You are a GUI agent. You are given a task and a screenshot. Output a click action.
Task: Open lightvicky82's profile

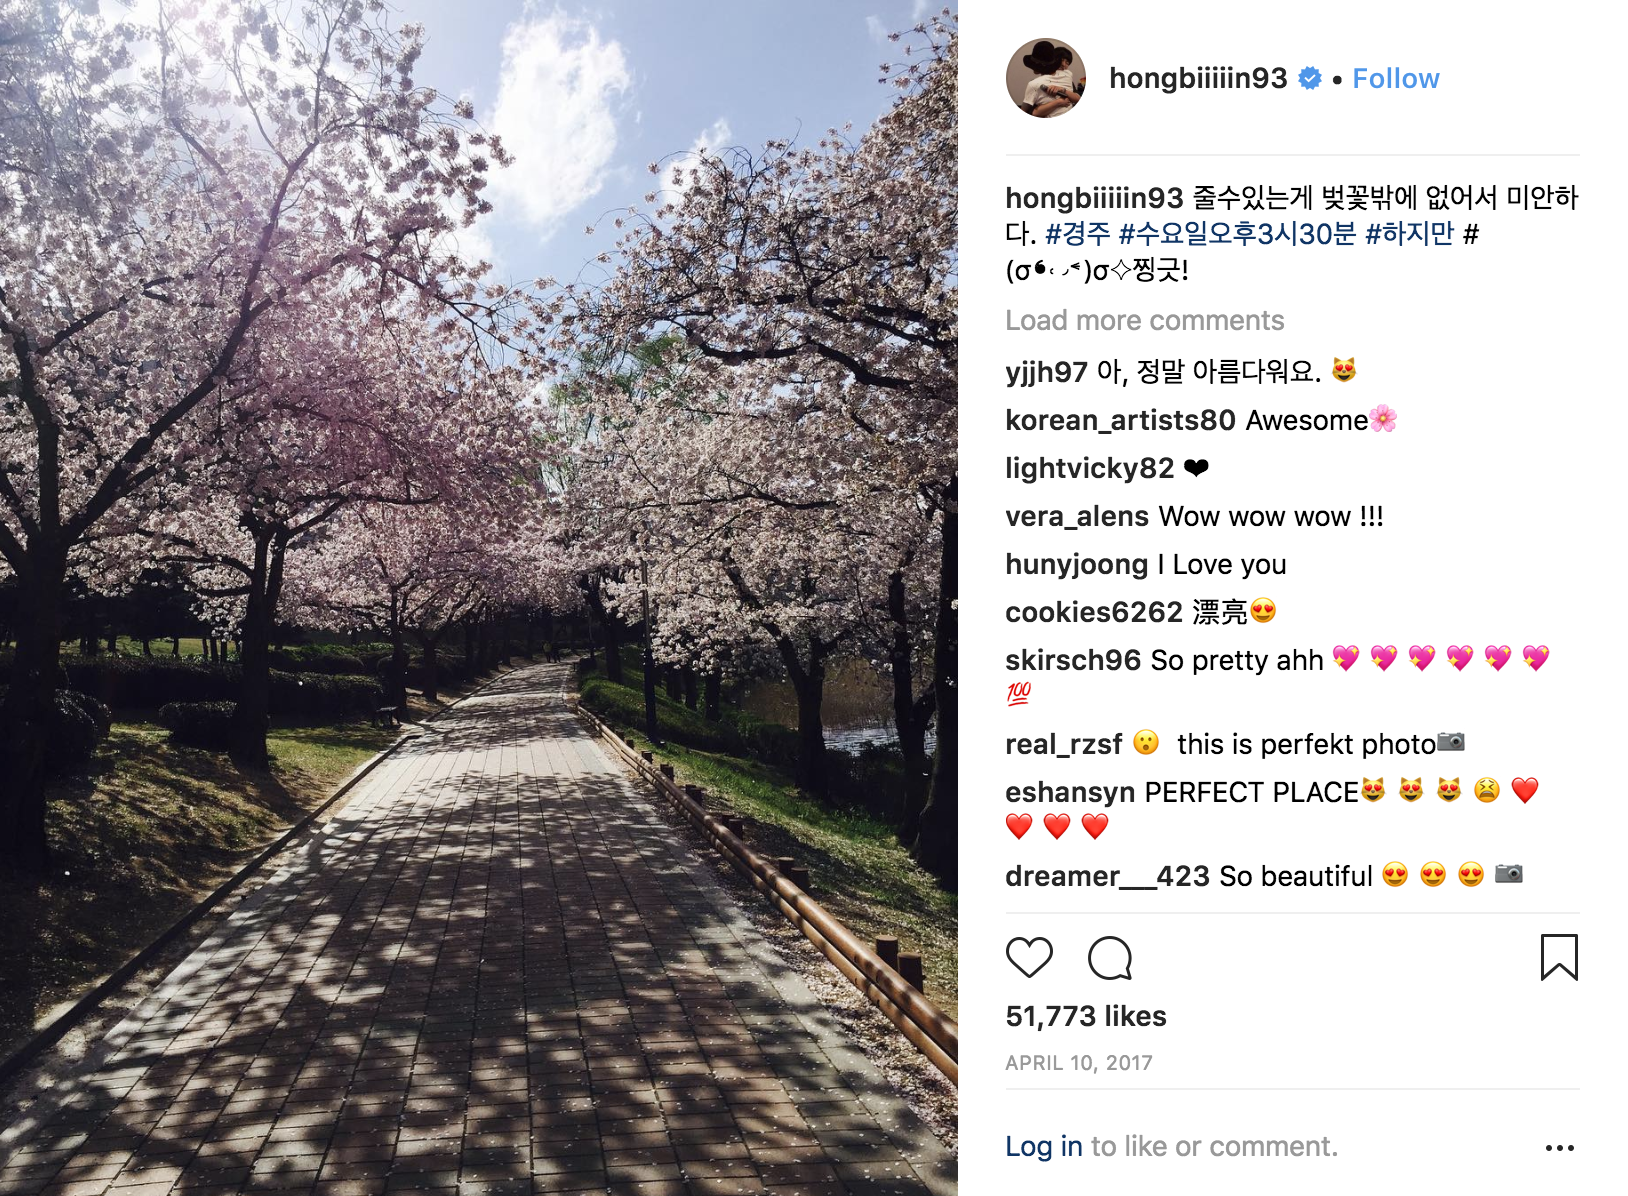pos(1090,468)
